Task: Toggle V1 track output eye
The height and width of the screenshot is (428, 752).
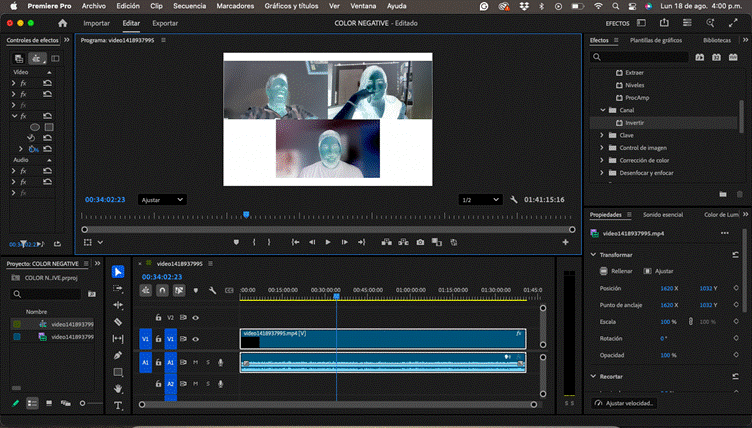Action: pyautogui.click(x=196, y=339)
